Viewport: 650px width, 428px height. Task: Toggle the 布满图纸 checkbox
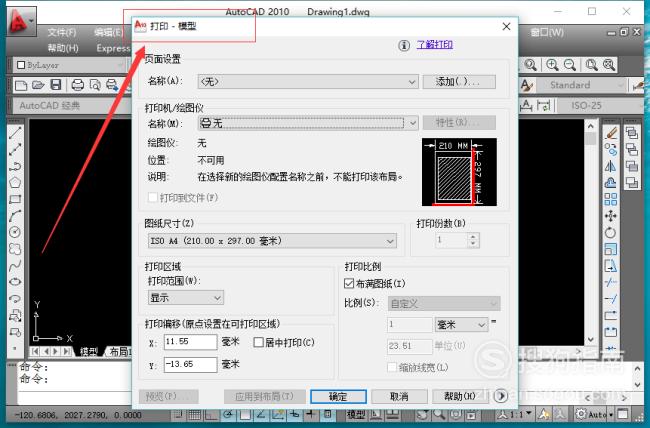click(x=349, y=284)
